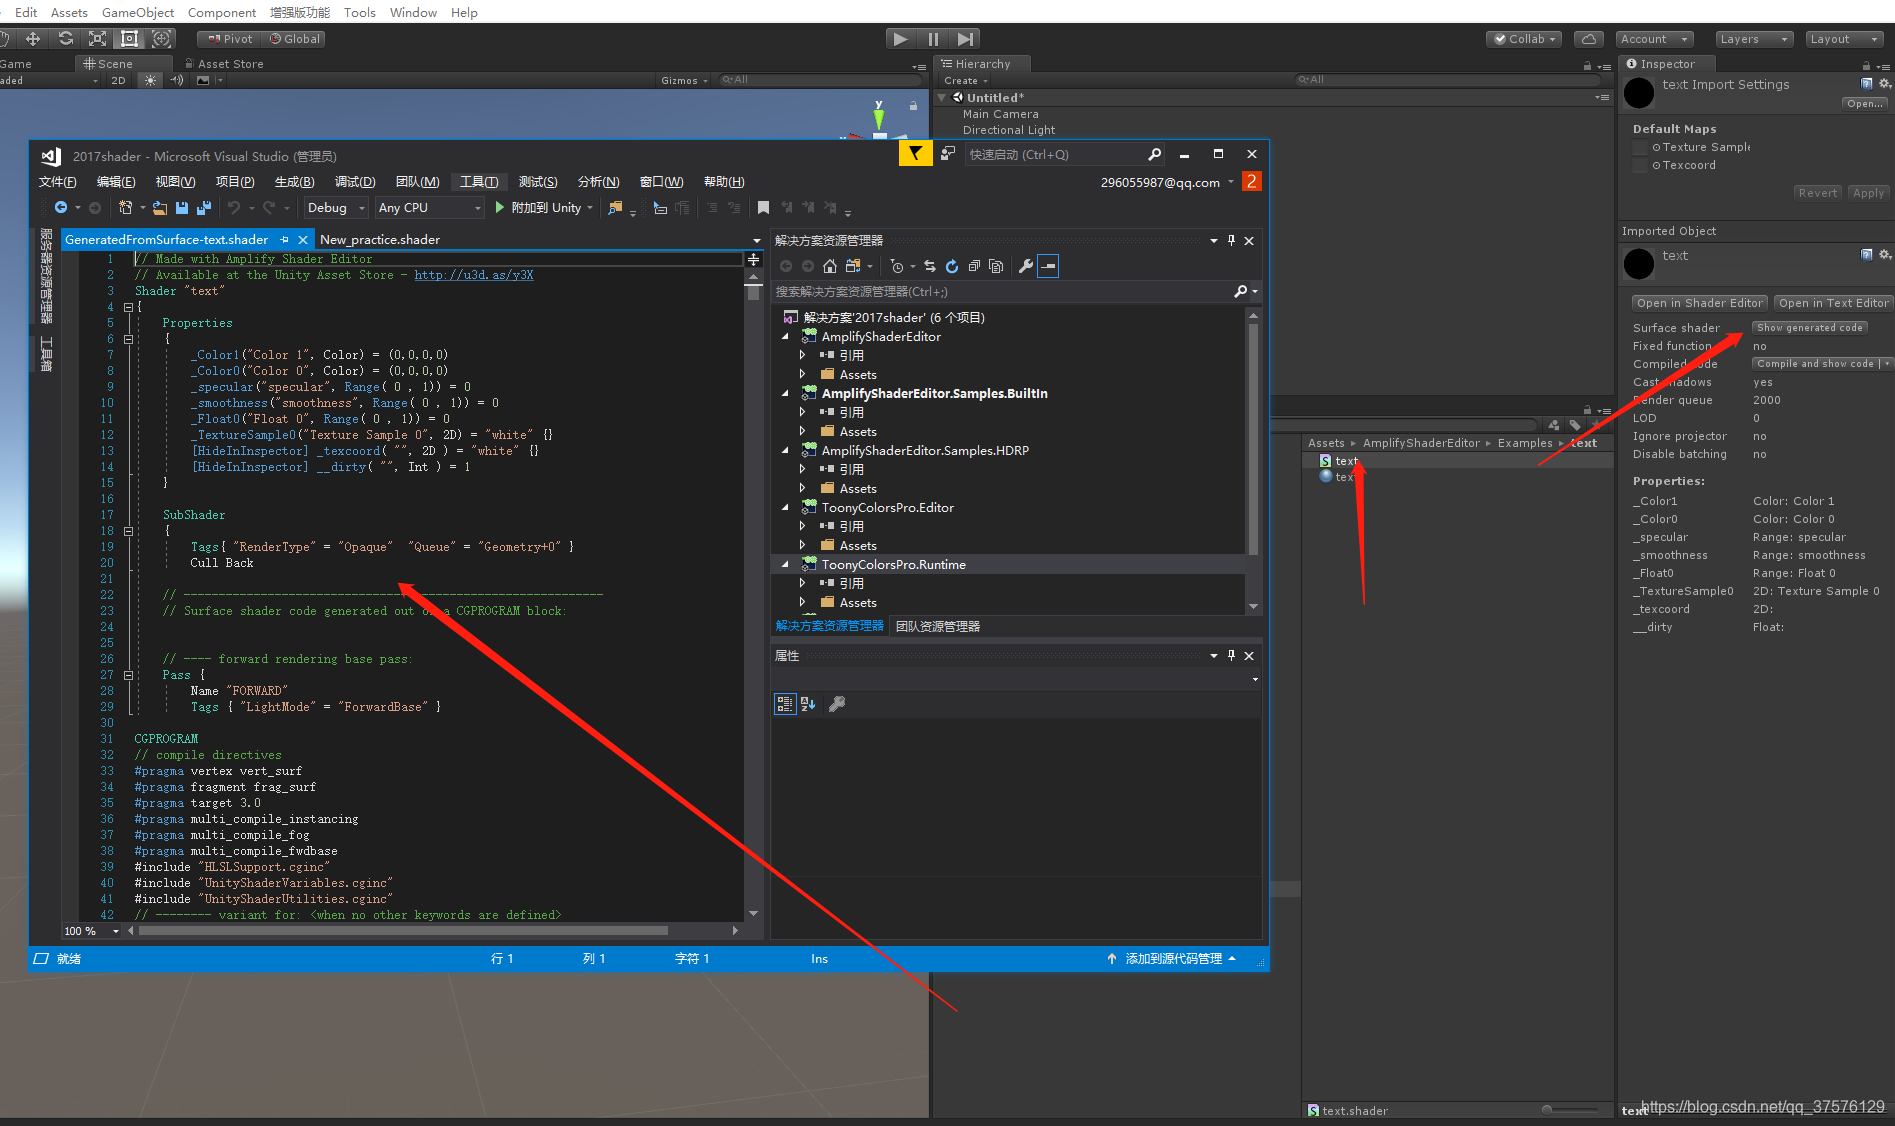The image size is (1895, 1126).
Task: Toggle Global/Local handle rotation
Action: pyautogui.click(x=294, y=39)
